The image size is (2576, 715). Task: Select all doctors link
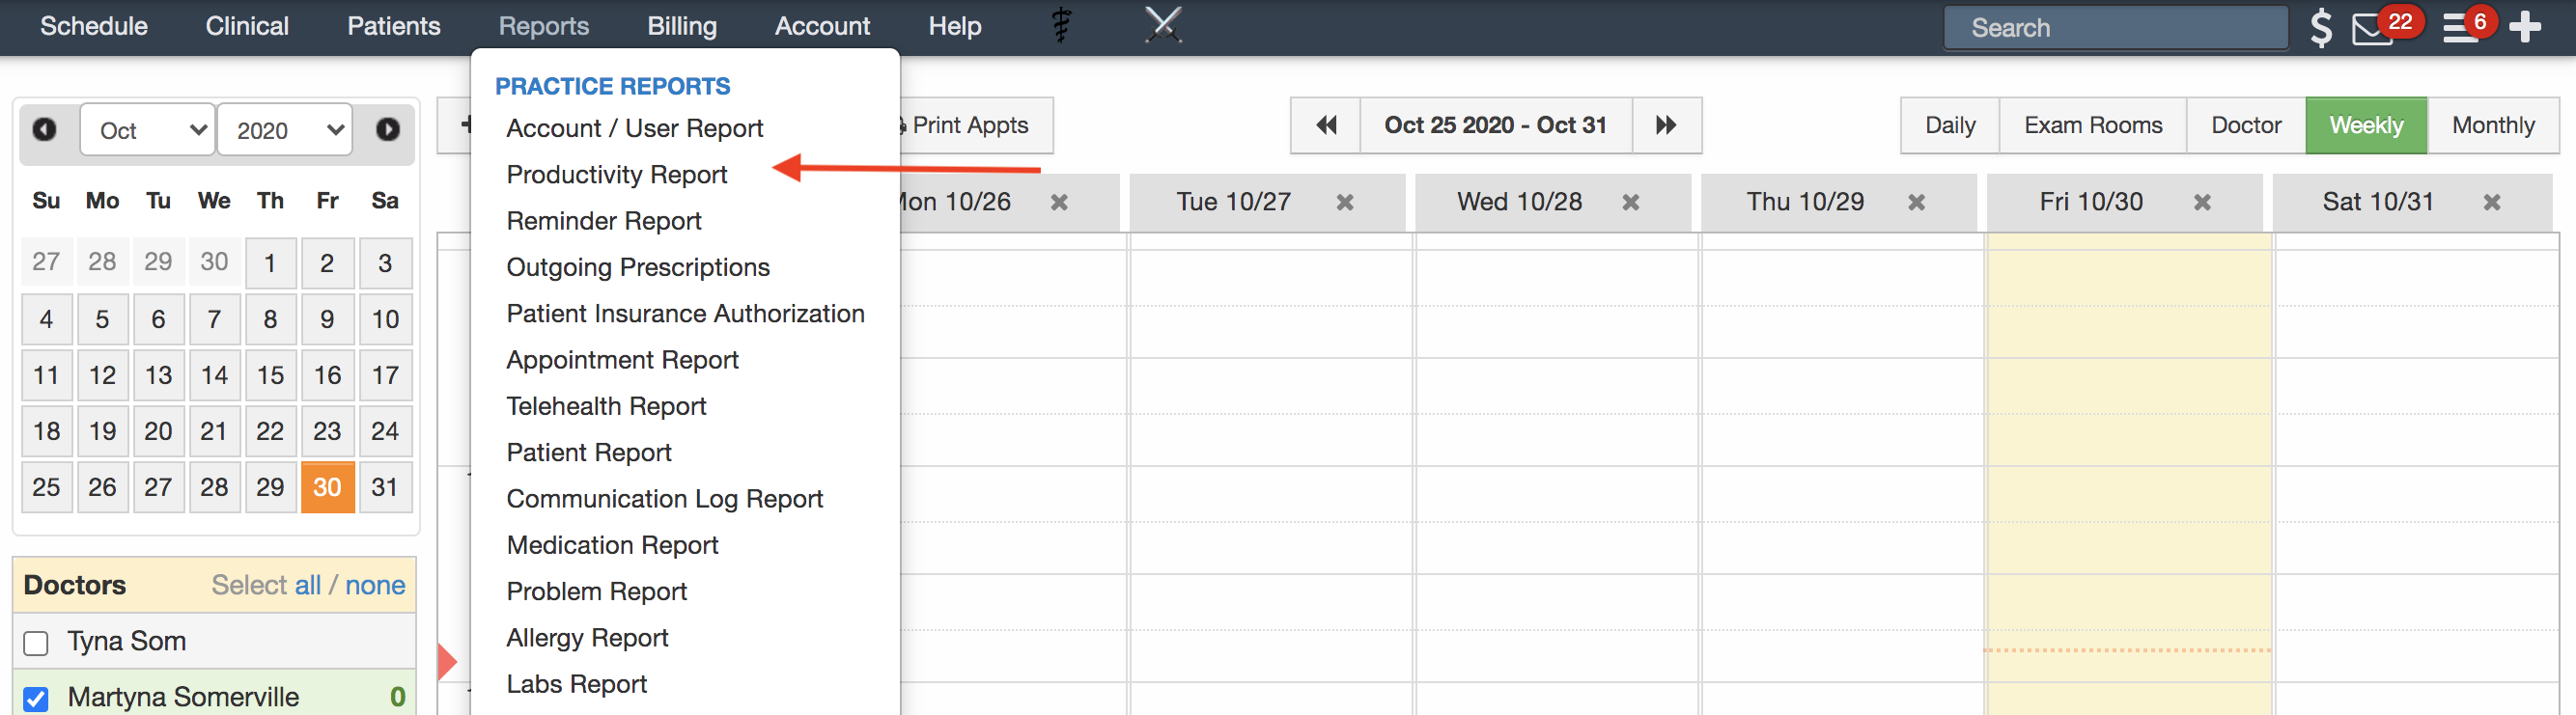[x=307, y=585]
